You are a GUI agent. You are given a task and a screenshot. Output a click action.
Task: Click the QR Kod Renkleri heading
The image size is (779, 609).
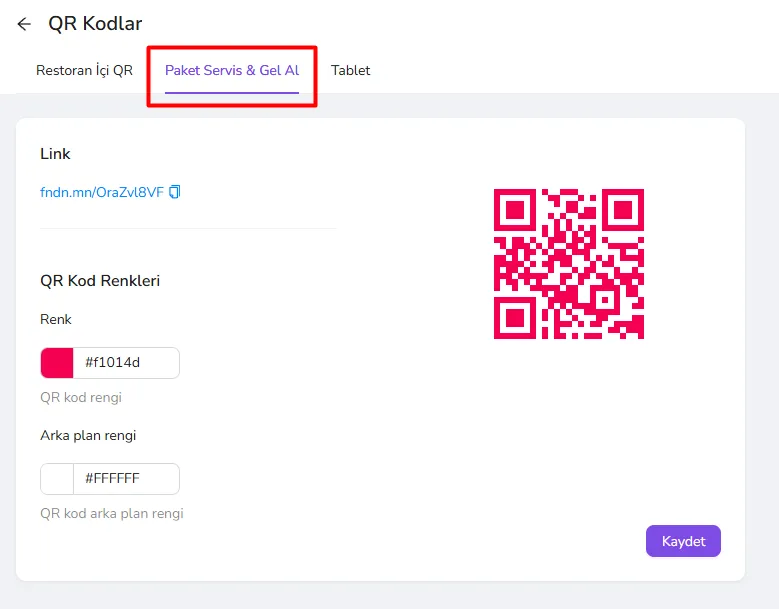coord(100,281)
